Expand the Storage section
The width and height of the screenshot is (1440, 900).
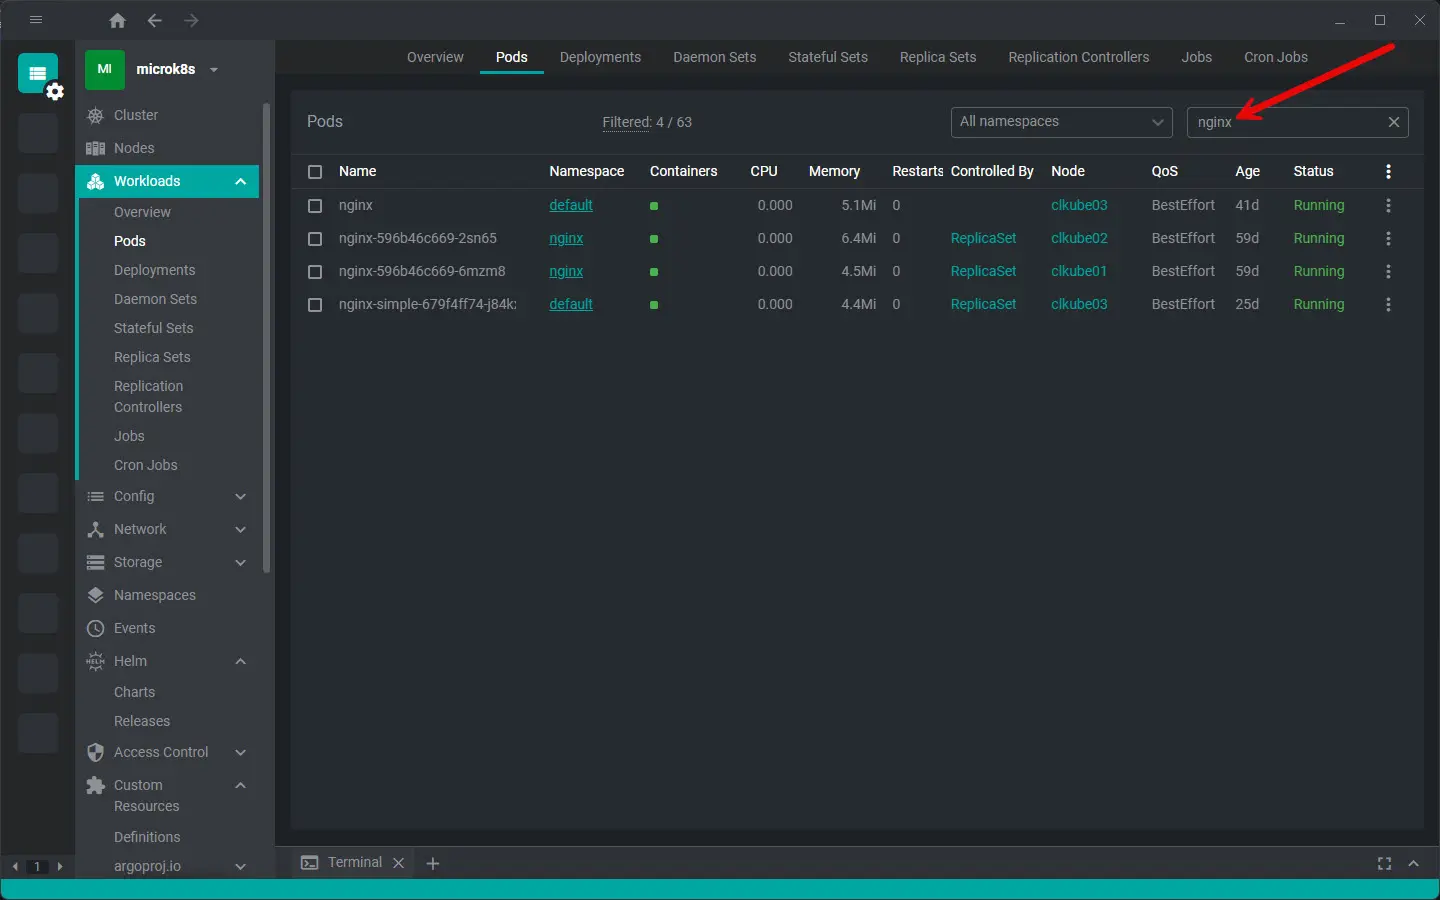pos(241,562)
